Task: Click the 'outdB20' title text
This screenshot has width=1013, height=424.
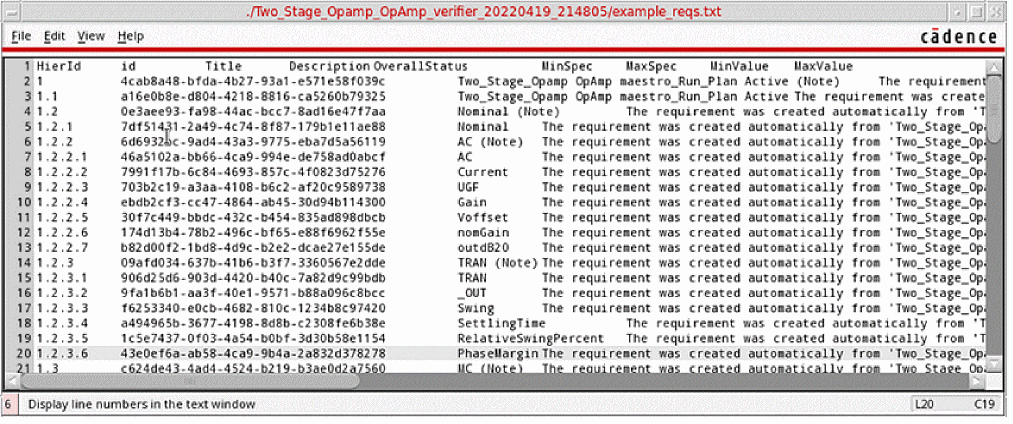Action: point(483,248)
